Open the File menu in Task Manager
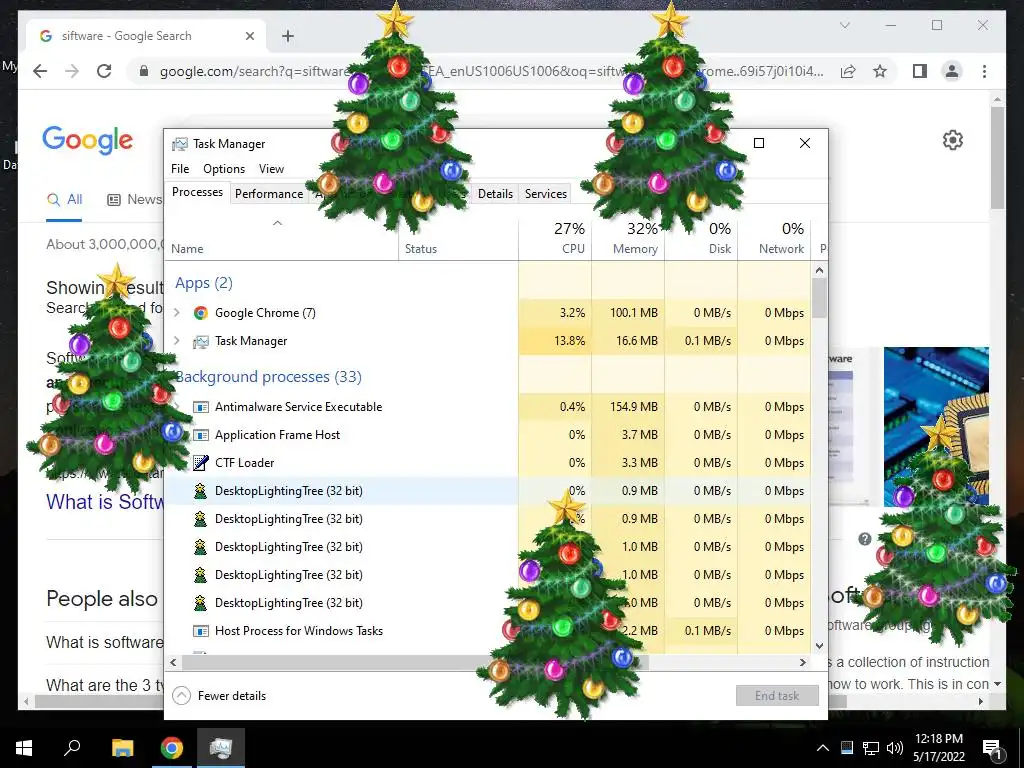Screen dimensions: 1024x768 [x=180, y=168]
